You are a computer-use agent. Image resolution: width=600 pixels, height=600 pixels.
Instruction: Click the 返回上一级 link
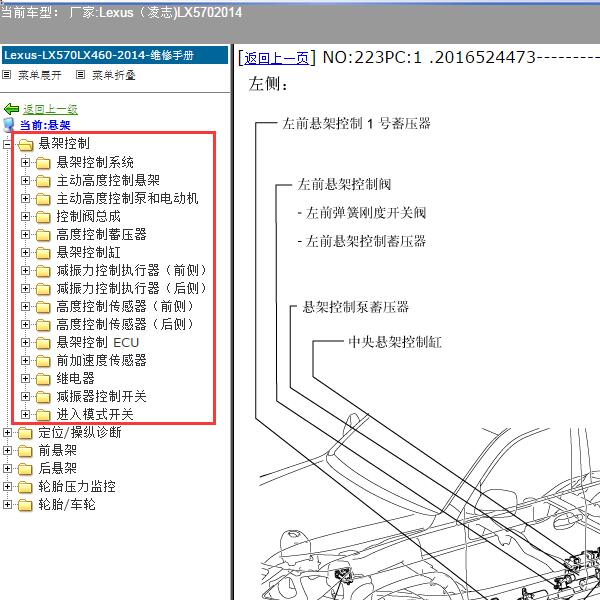[50, 109]
